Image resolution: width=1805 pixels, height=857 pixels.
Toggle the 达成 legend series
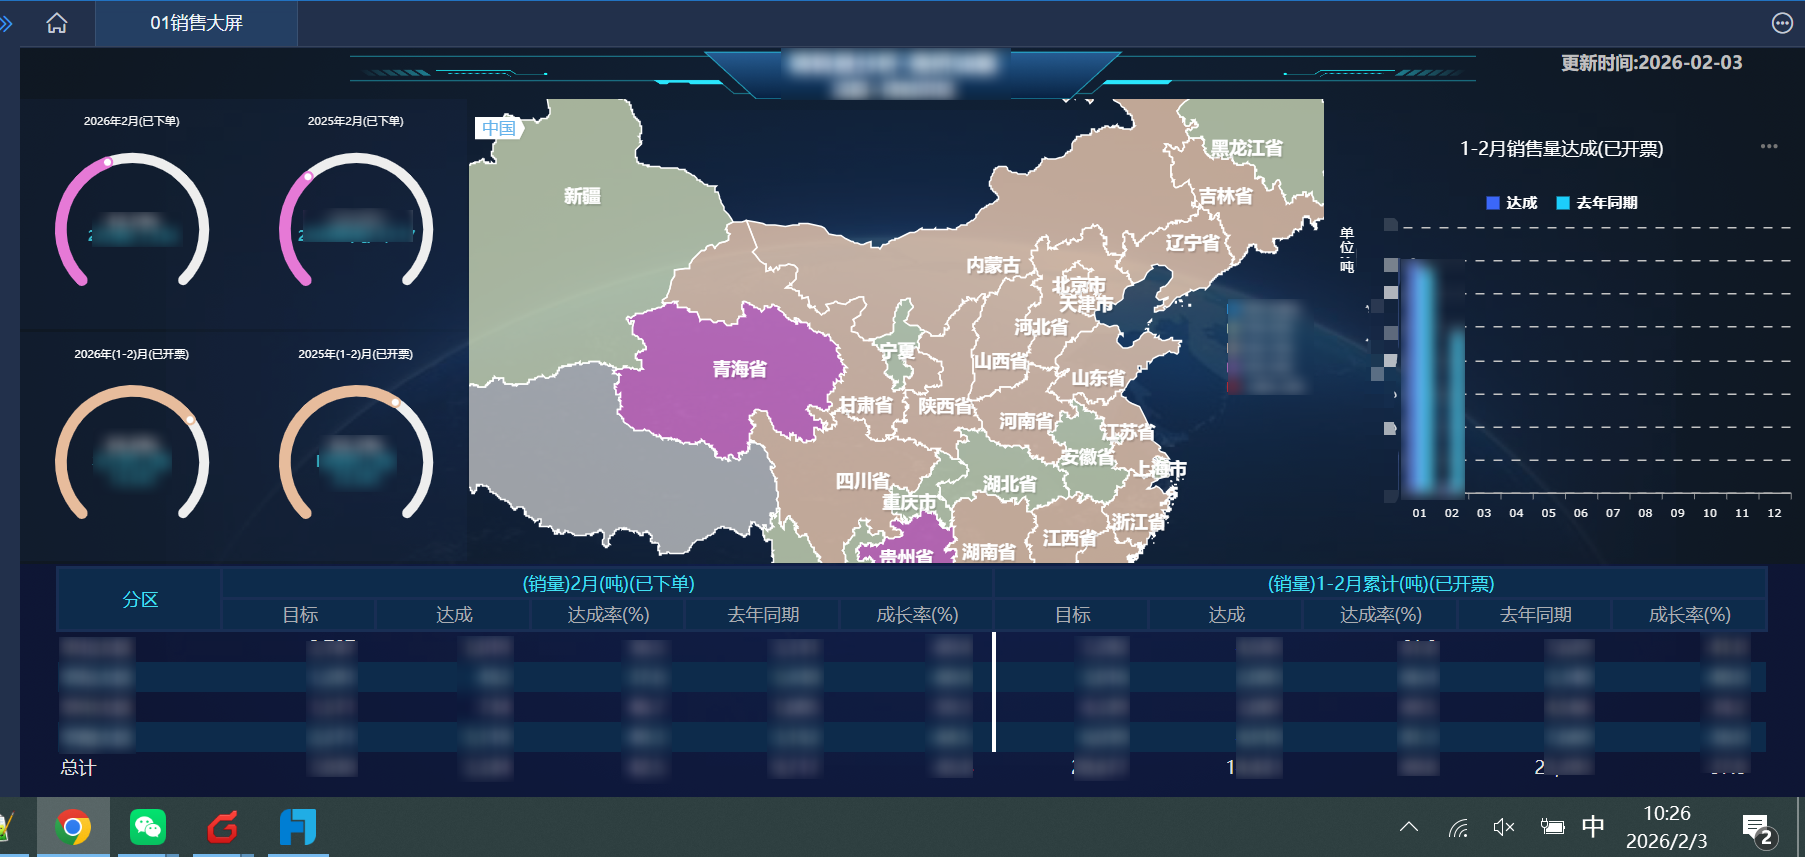pos(1511,203)
